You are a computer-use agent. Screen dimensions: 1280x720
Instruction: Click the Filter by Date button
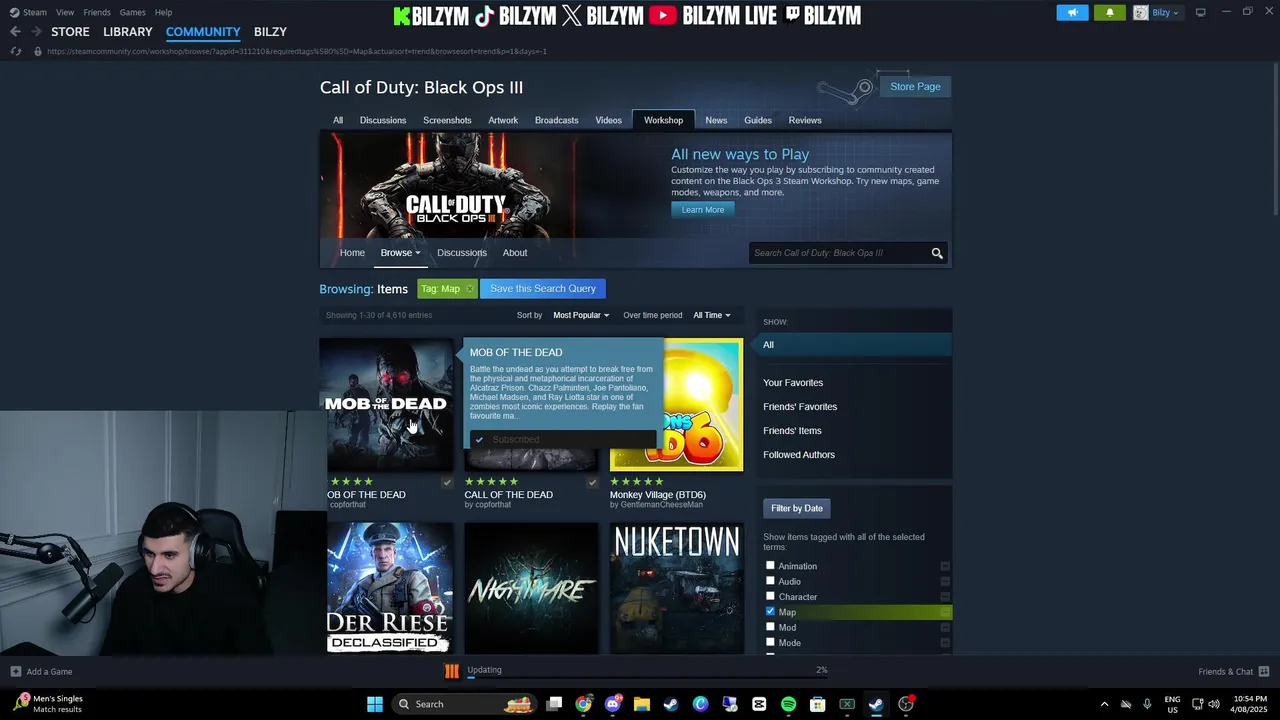(x=797, y=508)
